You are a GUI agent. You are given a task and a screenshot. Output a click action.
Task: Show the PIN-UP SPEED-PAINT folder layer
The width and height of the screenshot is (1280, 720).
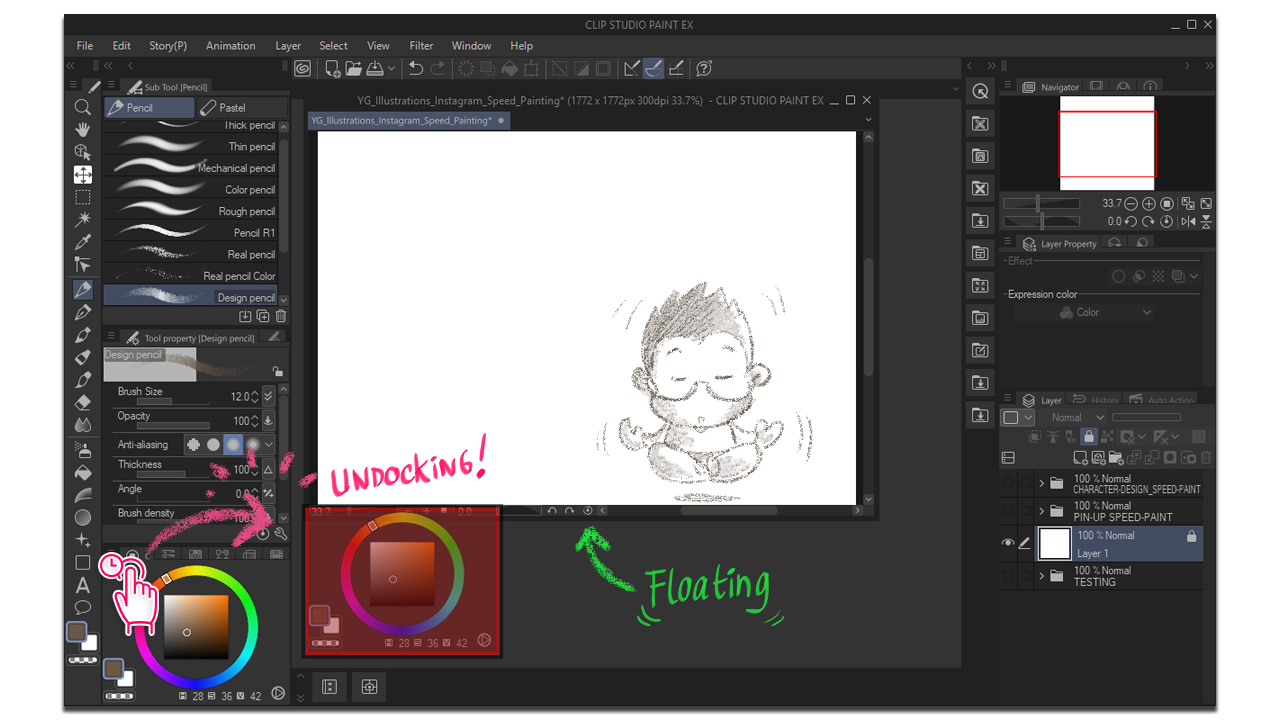click(1008, 510)
